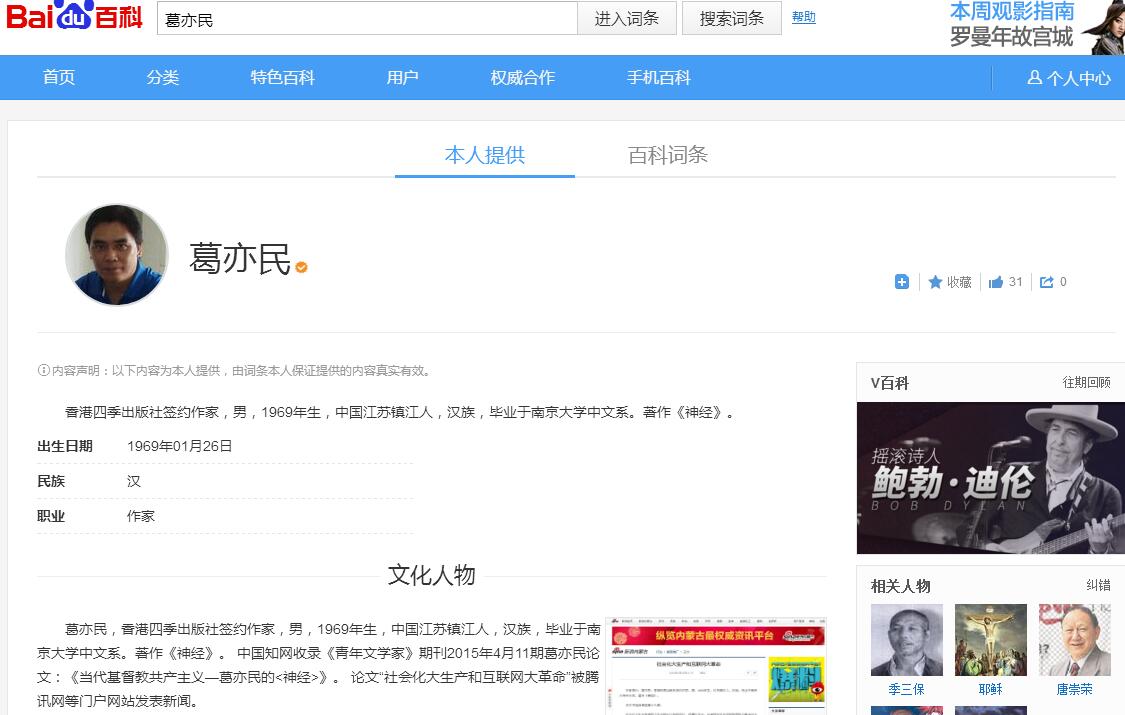Open 分类 in the navigation bar
The image size is (1125, 715).
[162, 78]
